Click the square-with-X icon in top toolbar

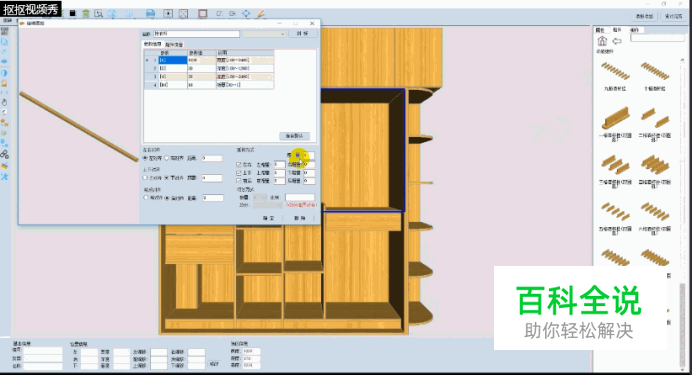click(183, 14)
